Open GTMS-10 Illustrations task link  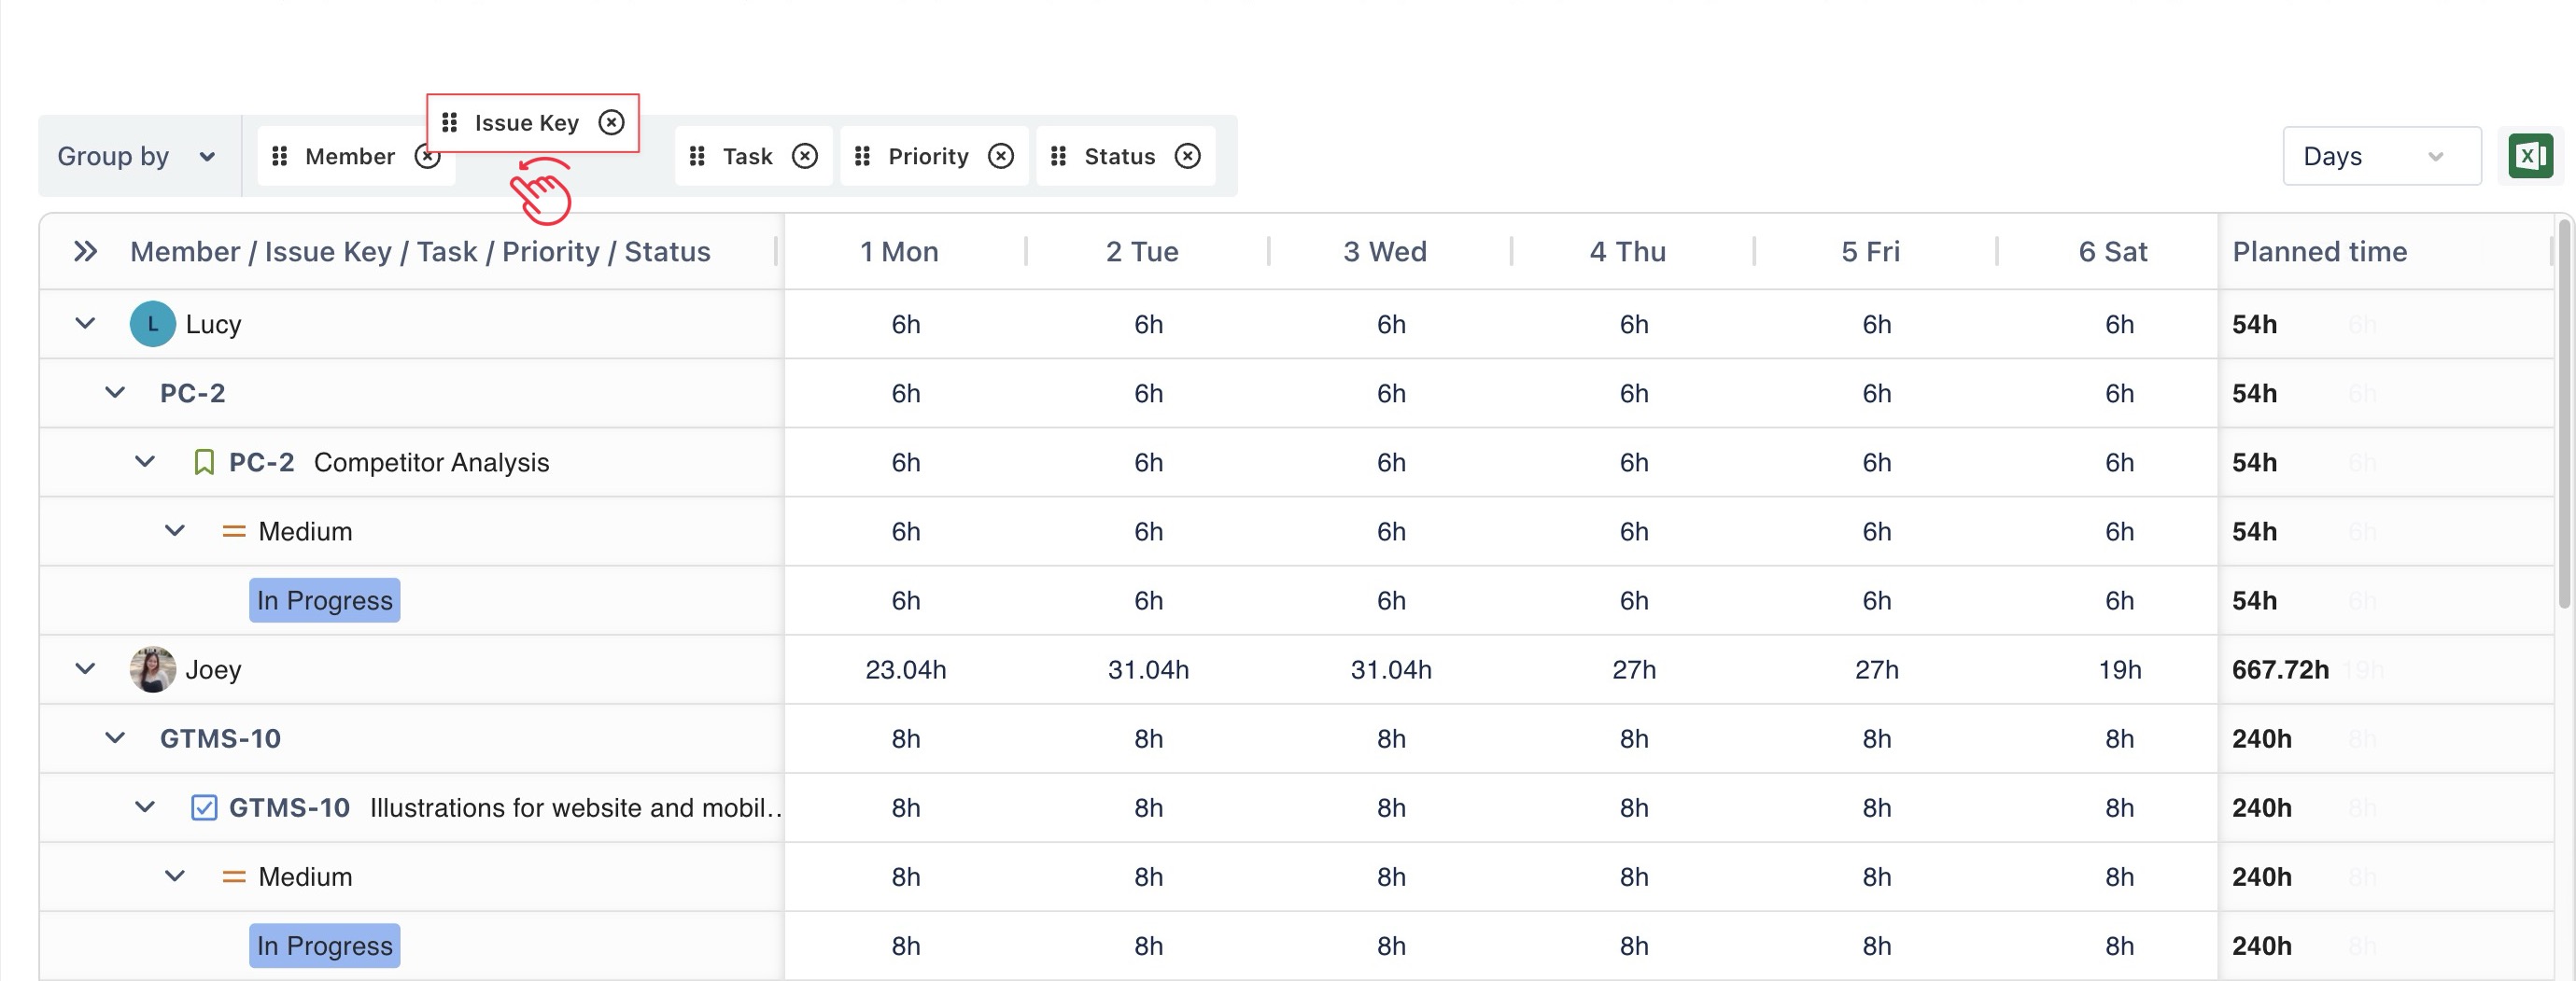pos(289,807)
